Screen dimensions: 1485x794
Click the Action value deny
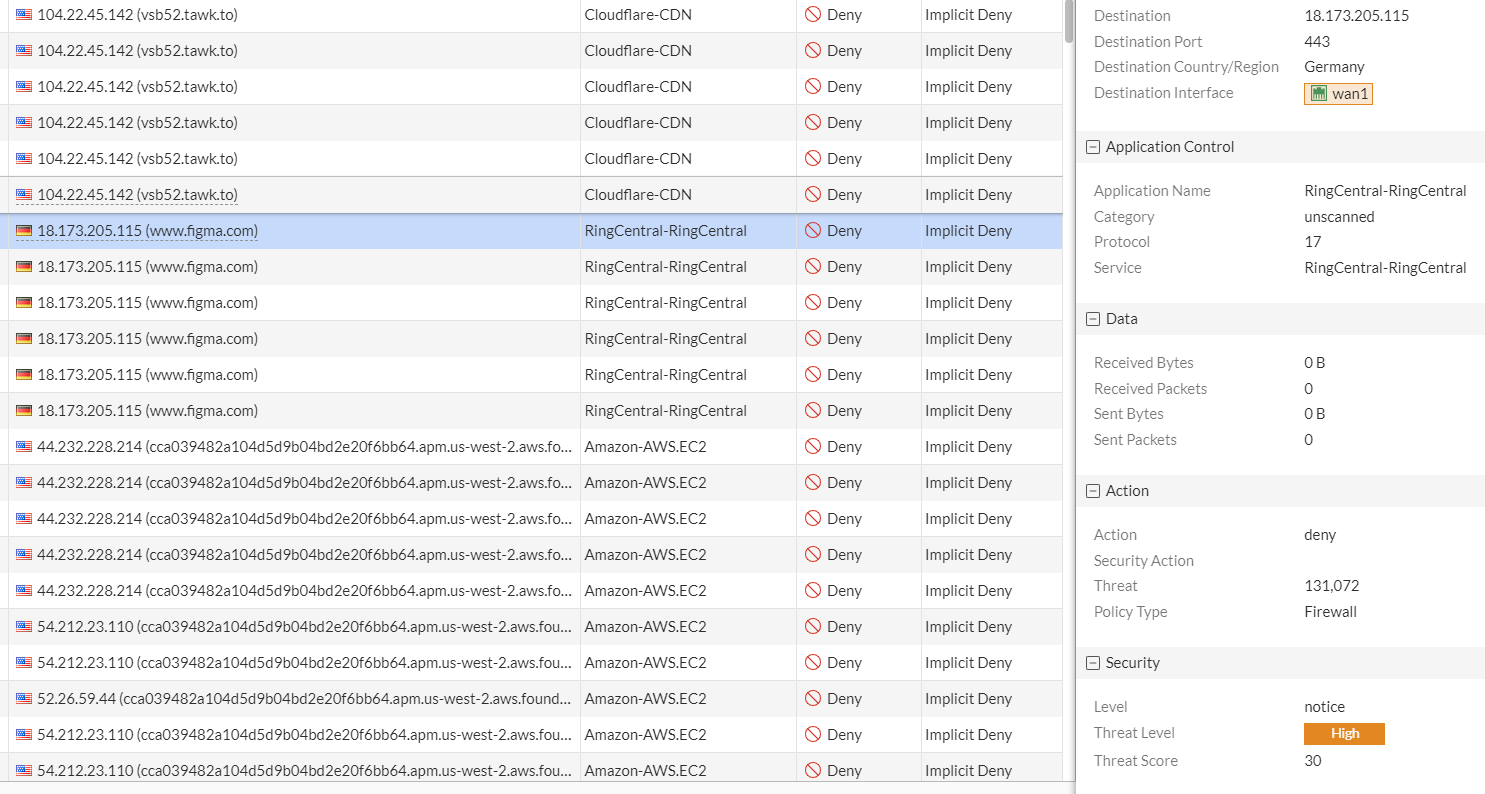pyautogui.click(x=1320, y=535)
